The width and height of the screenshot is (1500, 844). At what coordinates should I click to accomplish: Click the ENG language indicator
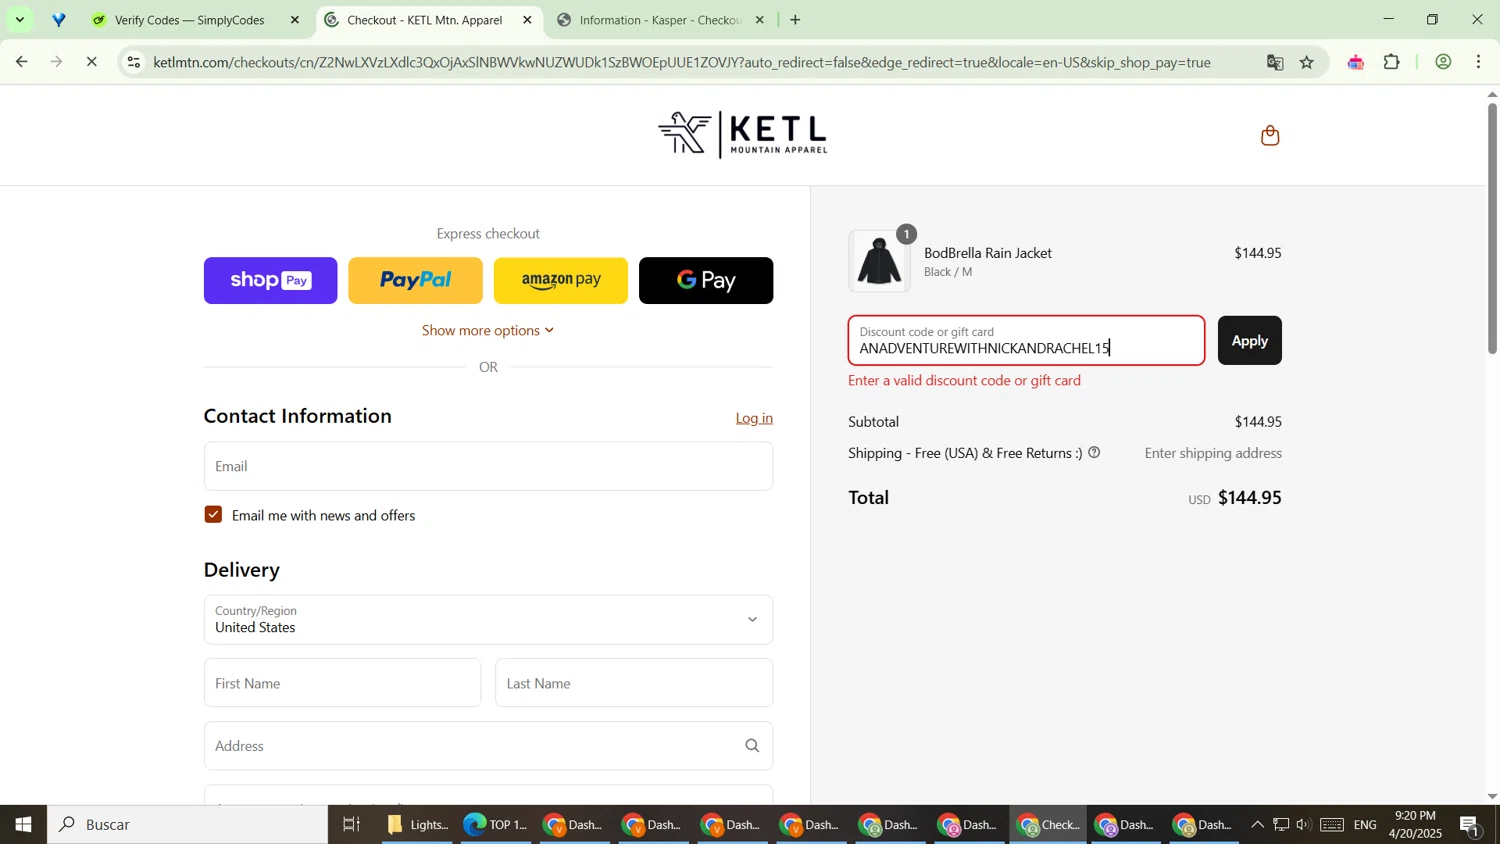point(1365,825)
